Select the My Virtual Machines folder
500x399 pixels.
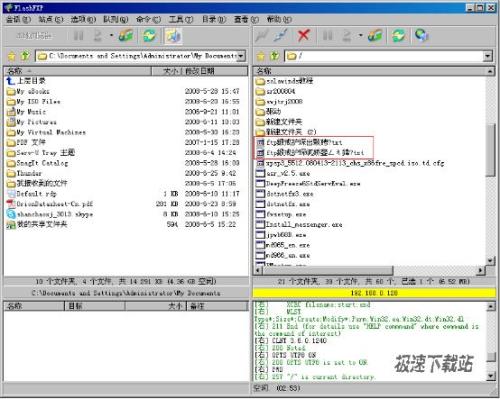click(46, 132)
